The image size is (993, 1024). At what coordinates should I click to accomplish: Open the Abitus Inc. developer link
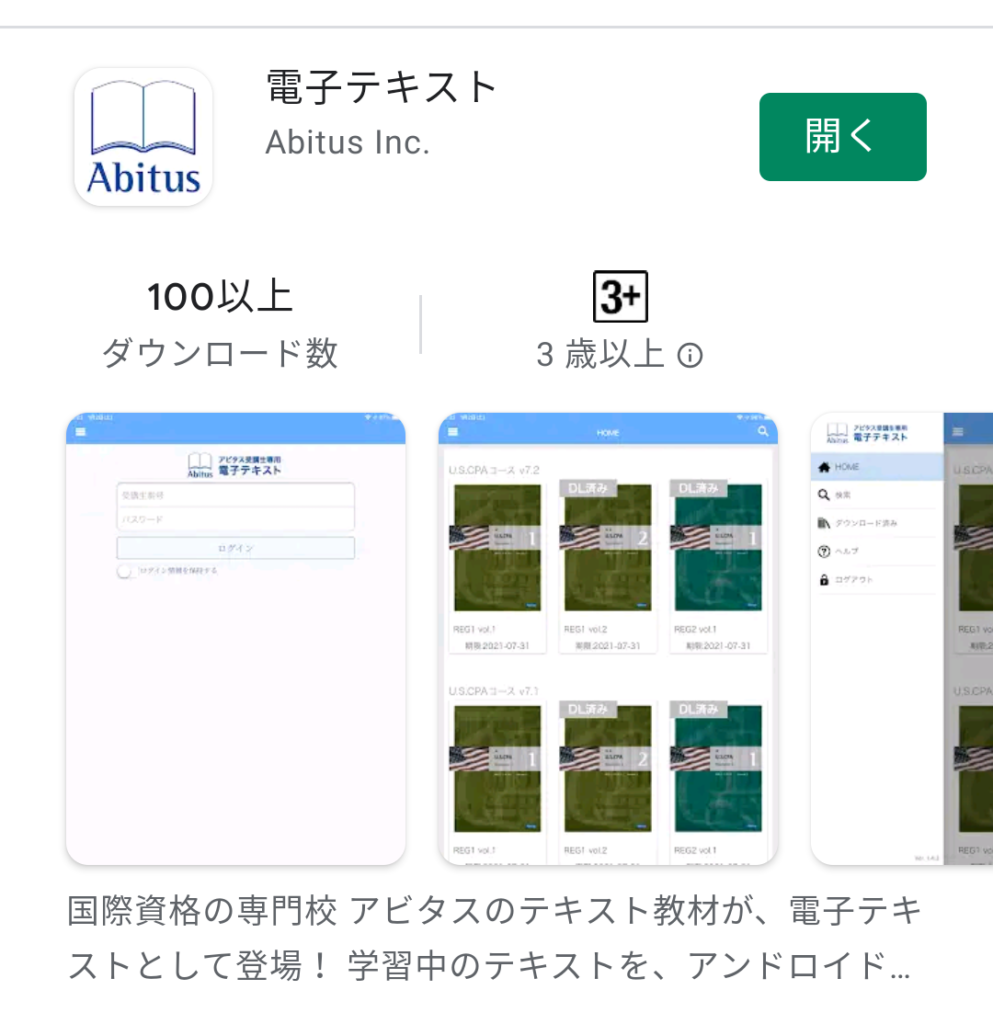[x=347, y=142]
